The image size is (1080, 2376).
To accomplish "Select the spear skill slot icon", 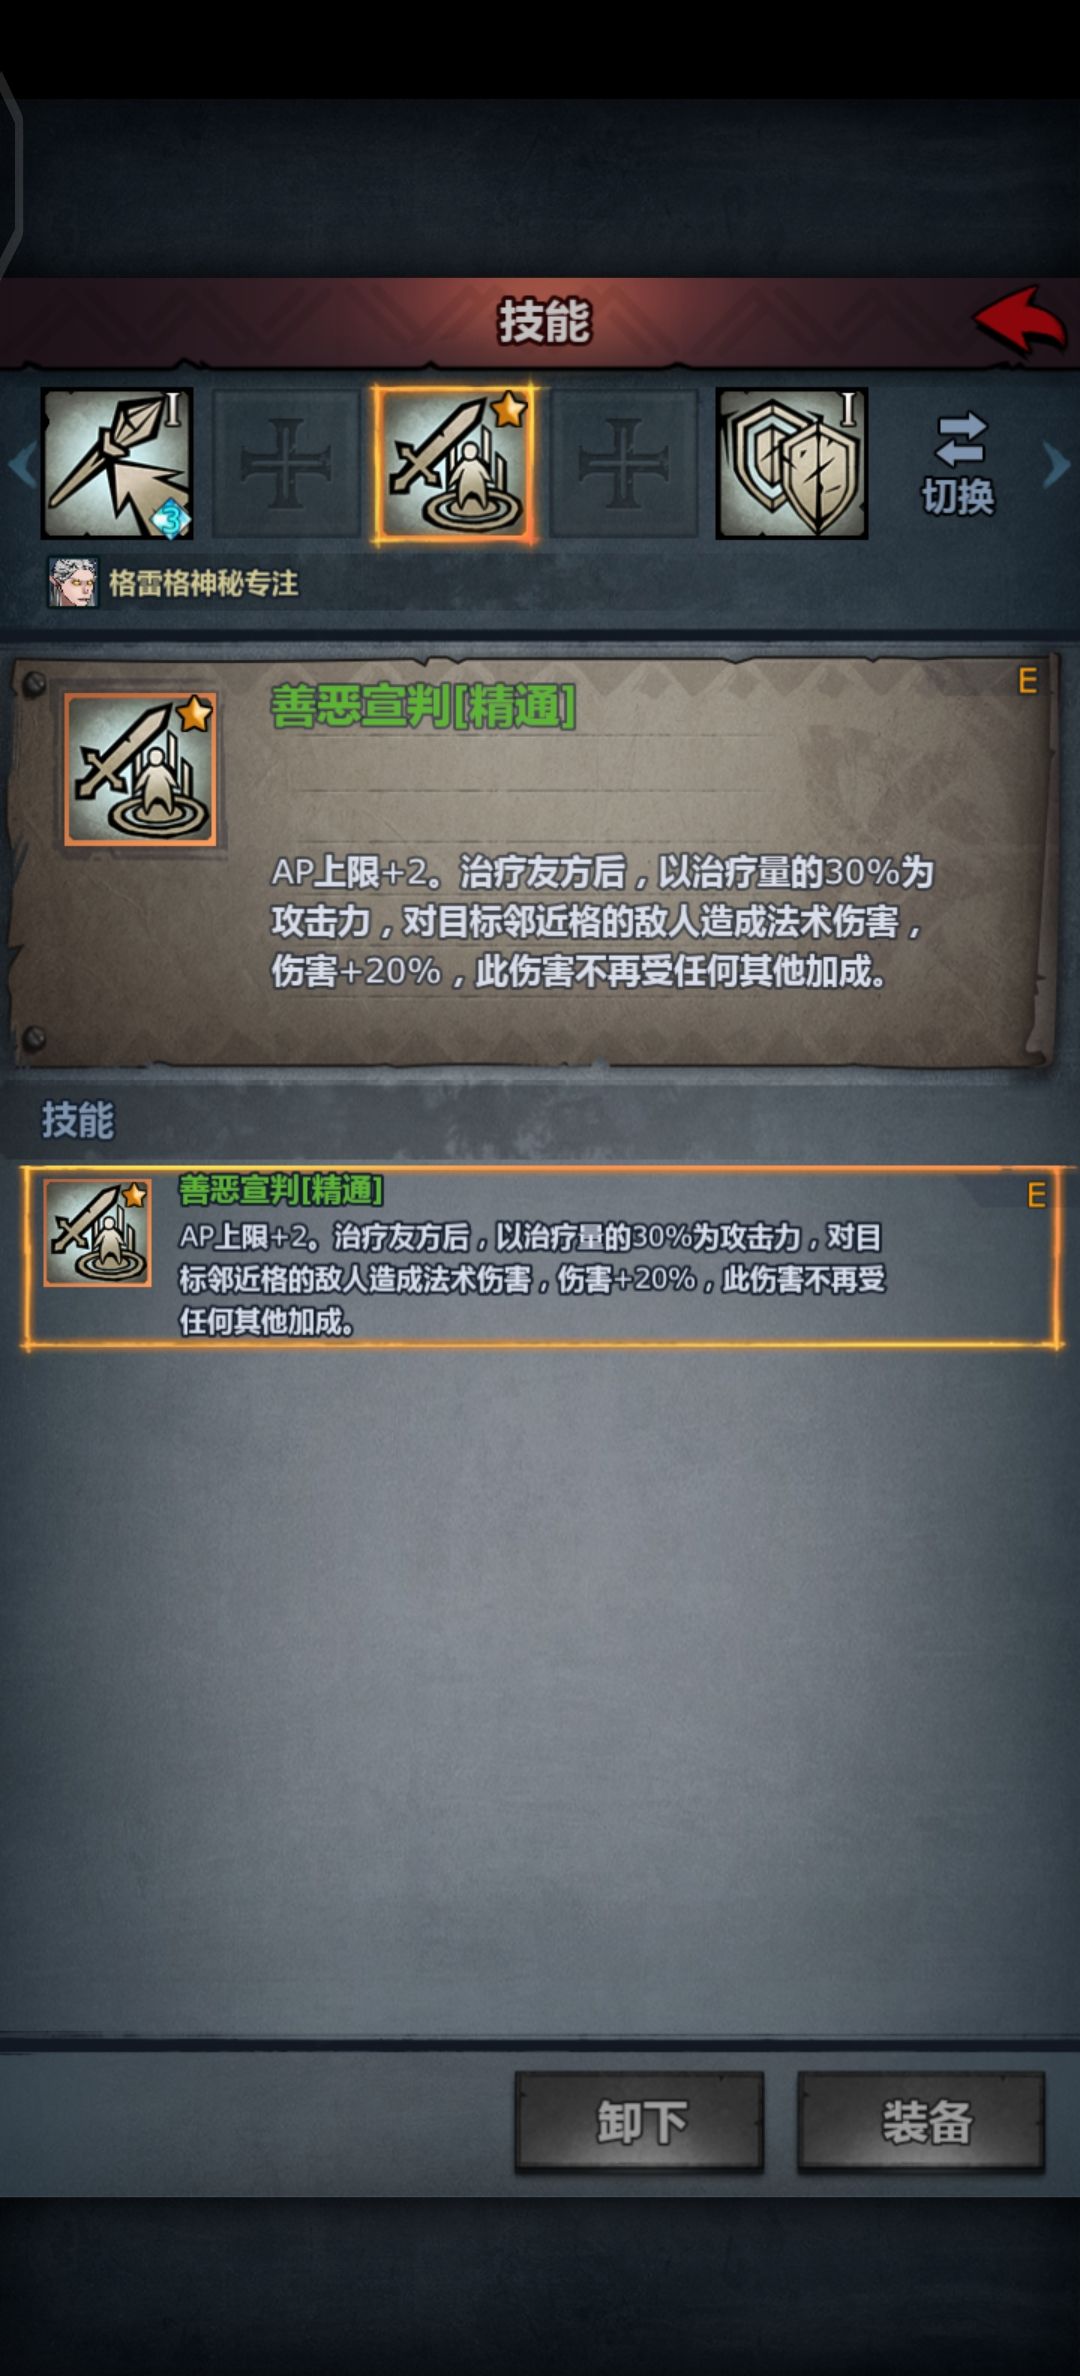I will (117, 464).
